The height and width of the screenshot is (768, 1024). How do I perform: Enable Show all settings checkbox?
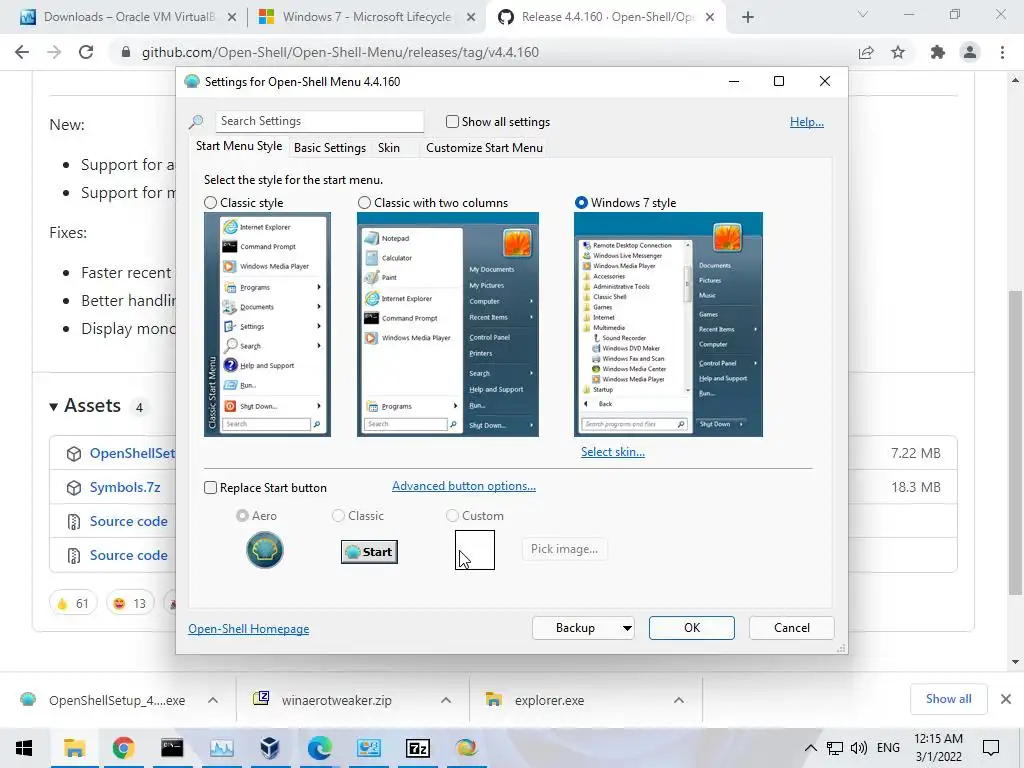tap(452, 121)
